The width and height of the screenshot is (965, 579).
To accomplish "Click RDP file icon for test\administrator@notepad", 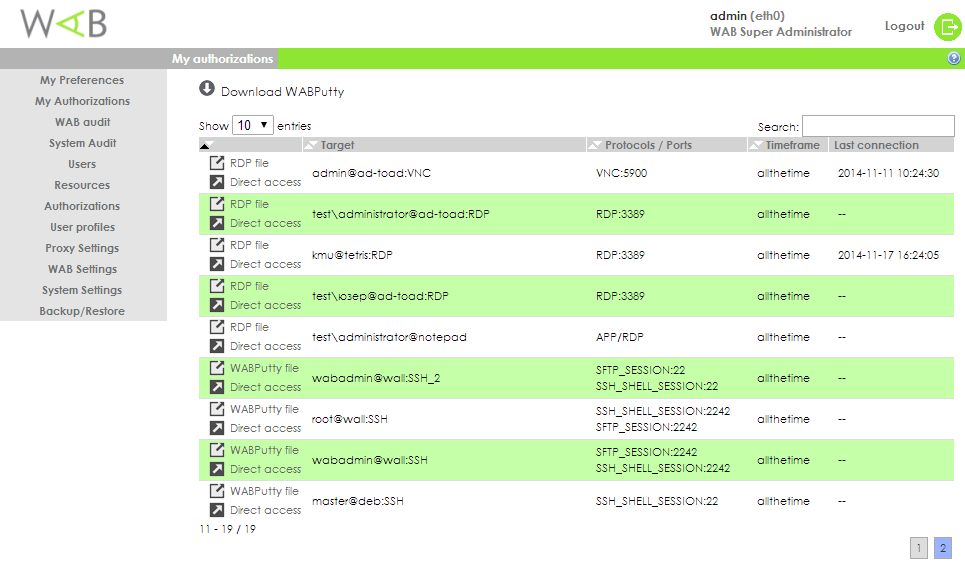I will [x=216, y=327].
